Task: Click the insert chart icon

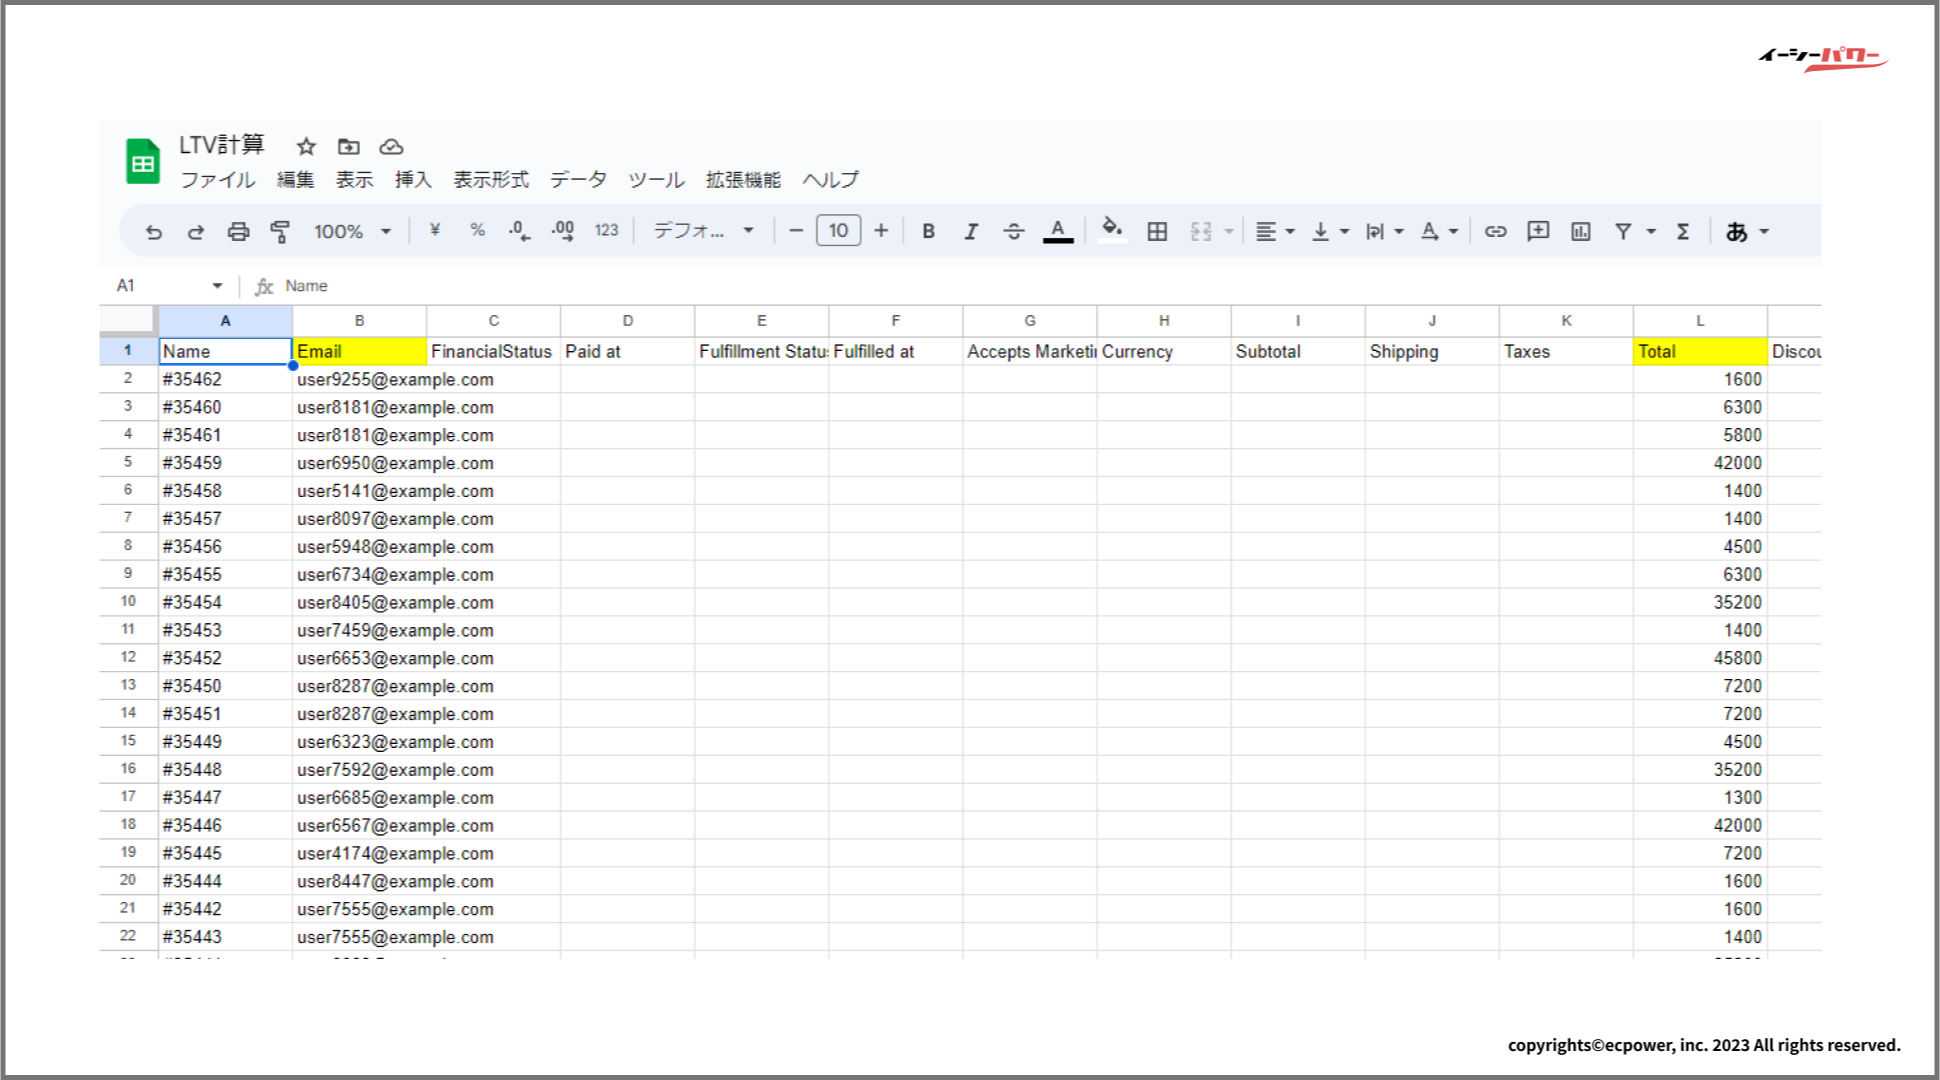Action: 1580,232
